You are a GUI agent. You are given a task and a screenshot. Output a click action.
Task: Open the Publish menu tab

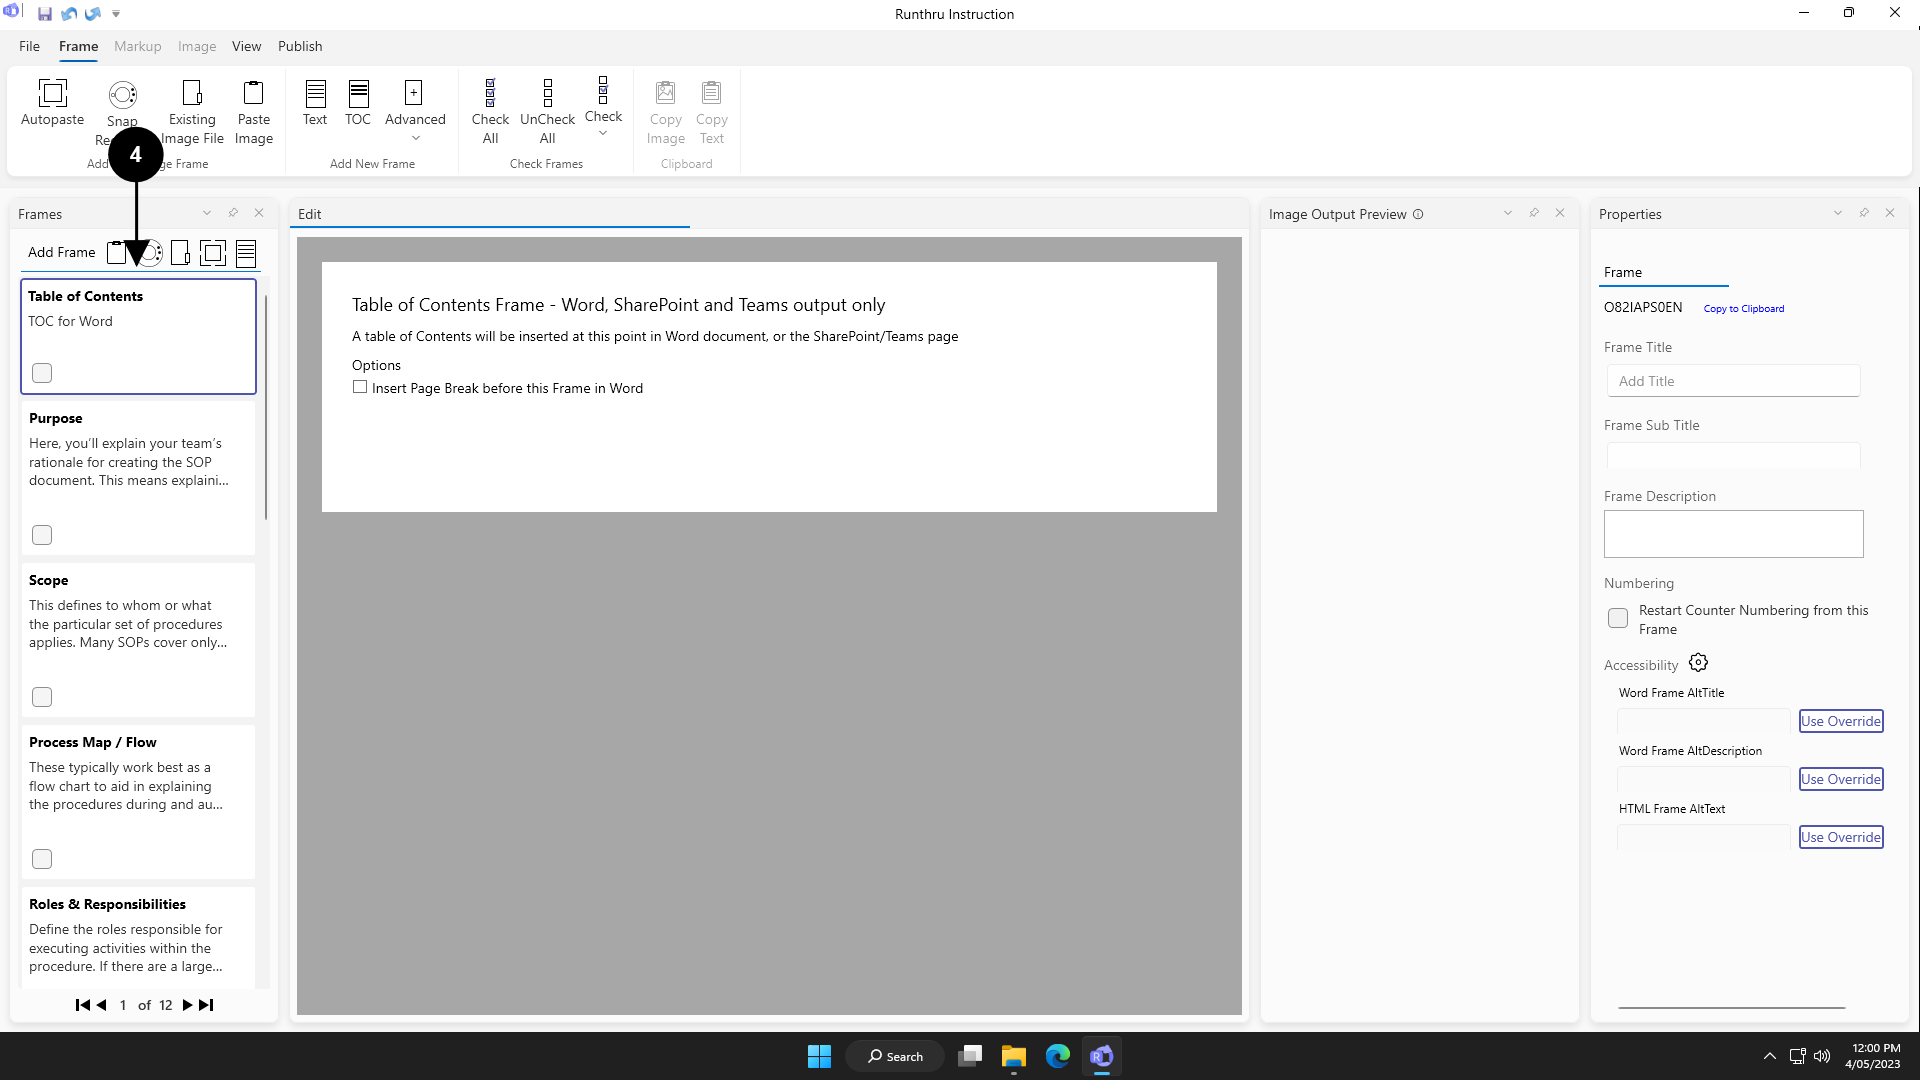coord(300,46)
